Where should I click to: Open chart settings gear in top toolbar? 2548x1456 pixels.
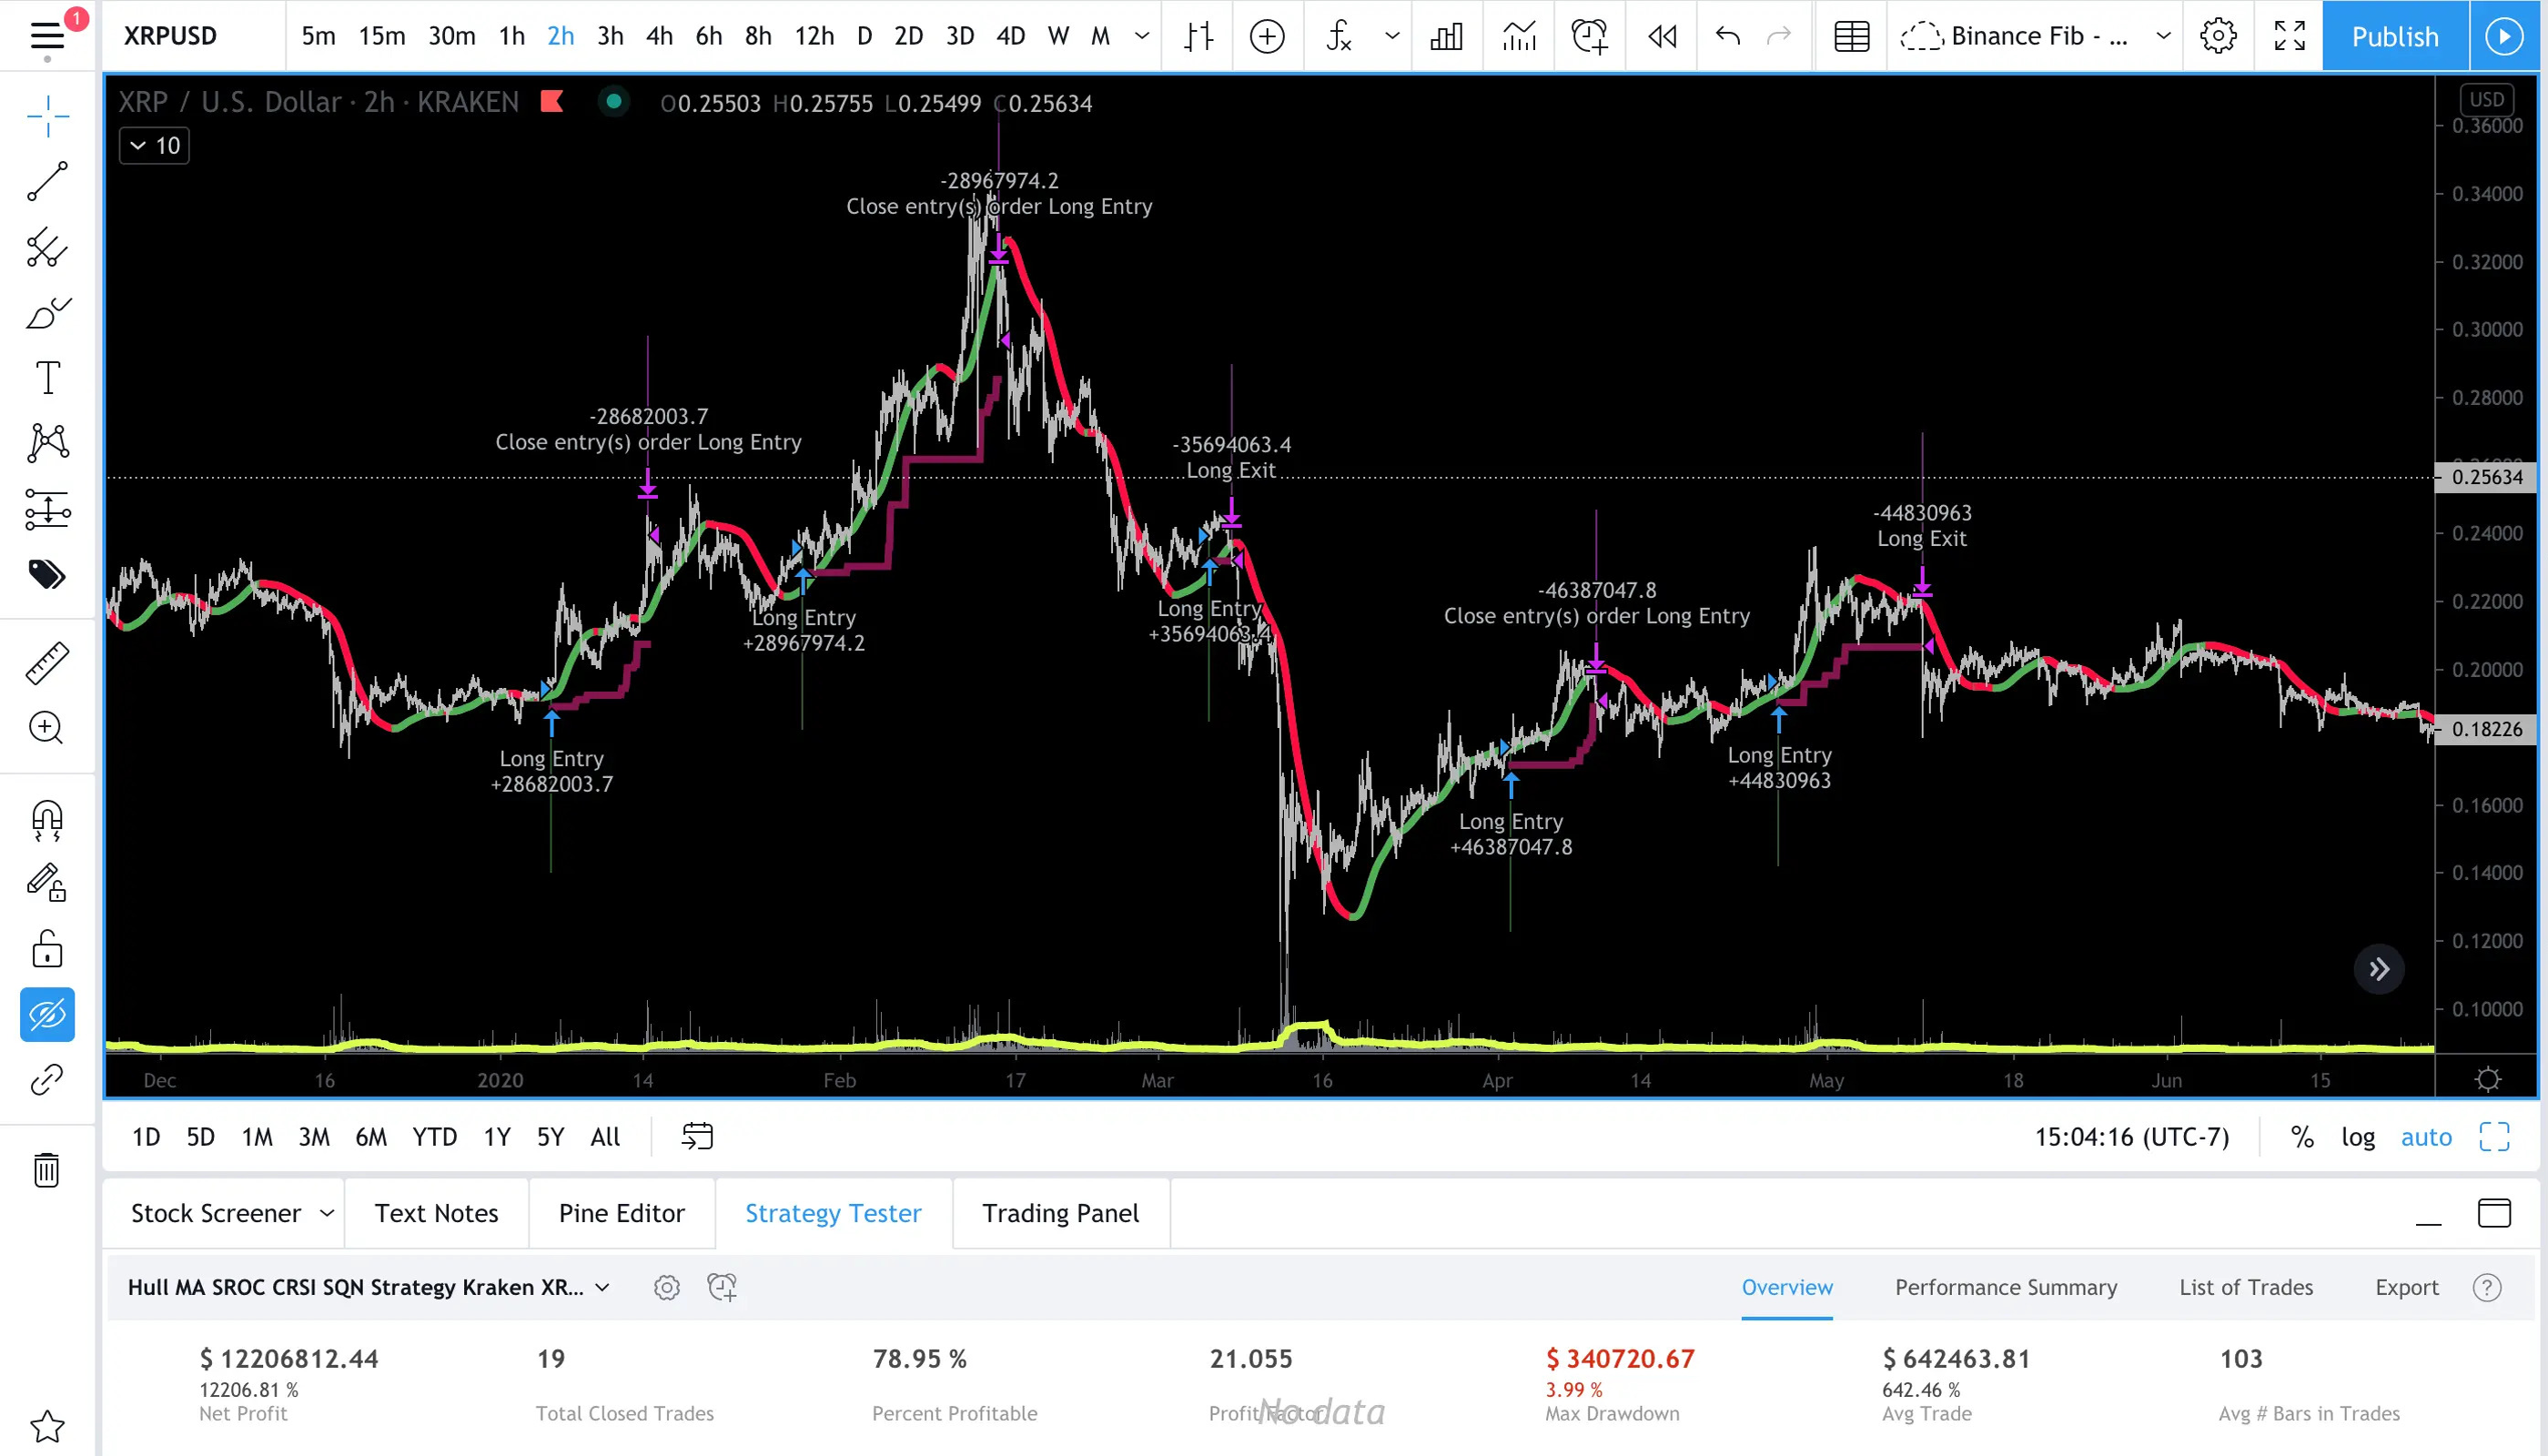[x=2218, y=36]
